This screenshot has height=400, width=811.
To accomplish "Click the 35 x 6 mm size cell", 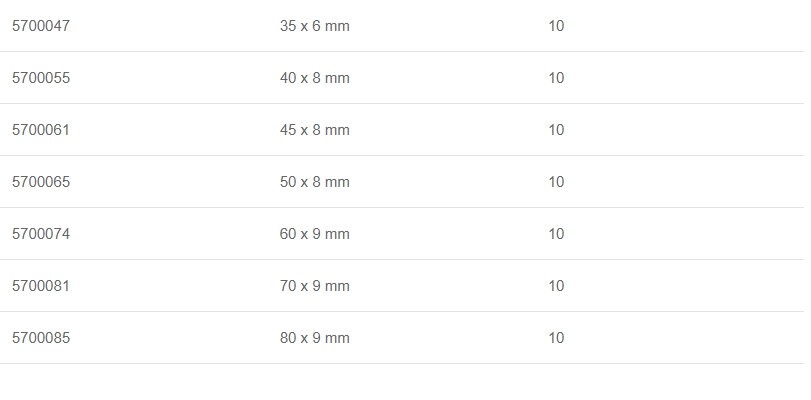I will point(314,26).
